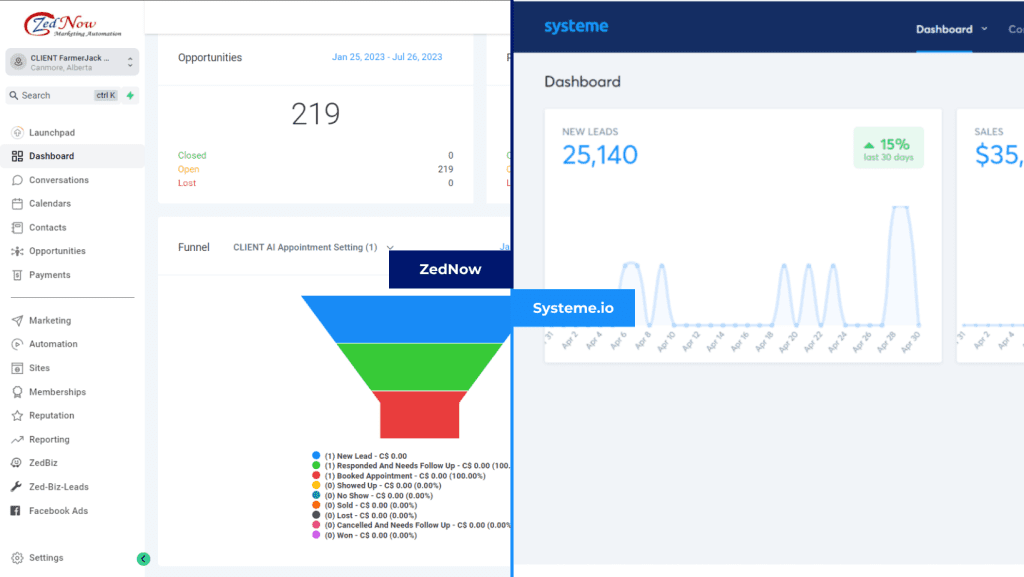Viewport: 1024px width, 577px height.
Task: Click the 15% last 30 days badge
Action: tap(887, 148)
